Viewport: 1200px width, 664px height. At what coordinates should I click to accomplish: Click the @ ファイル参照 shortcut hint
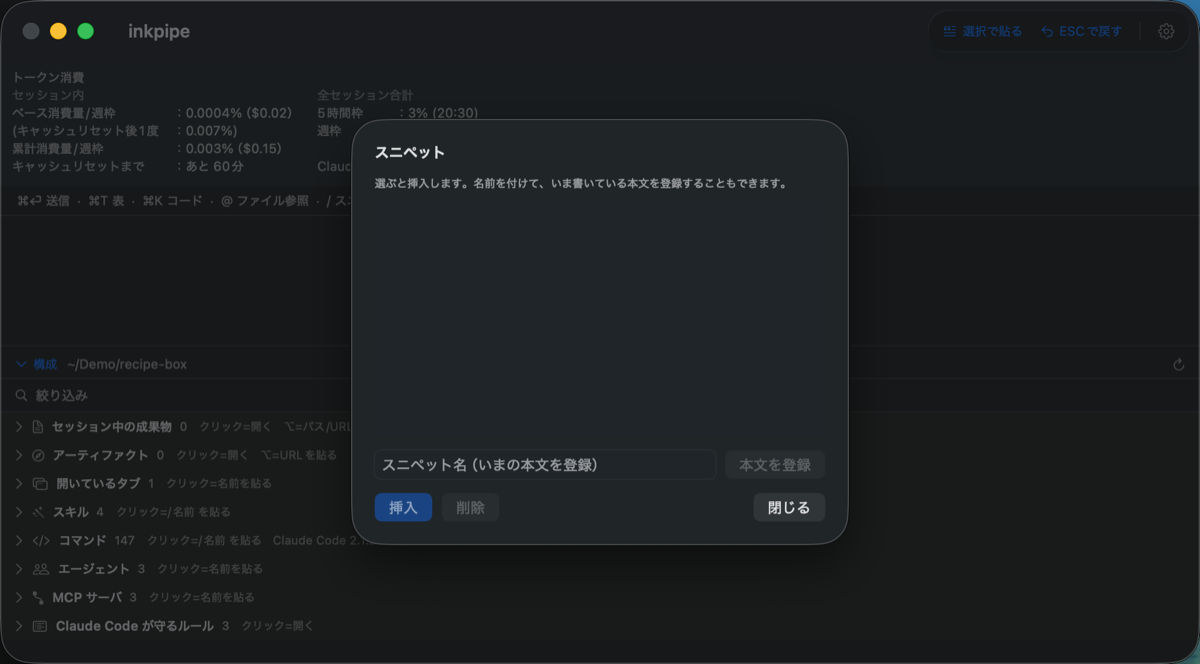[x=265, y=201]
